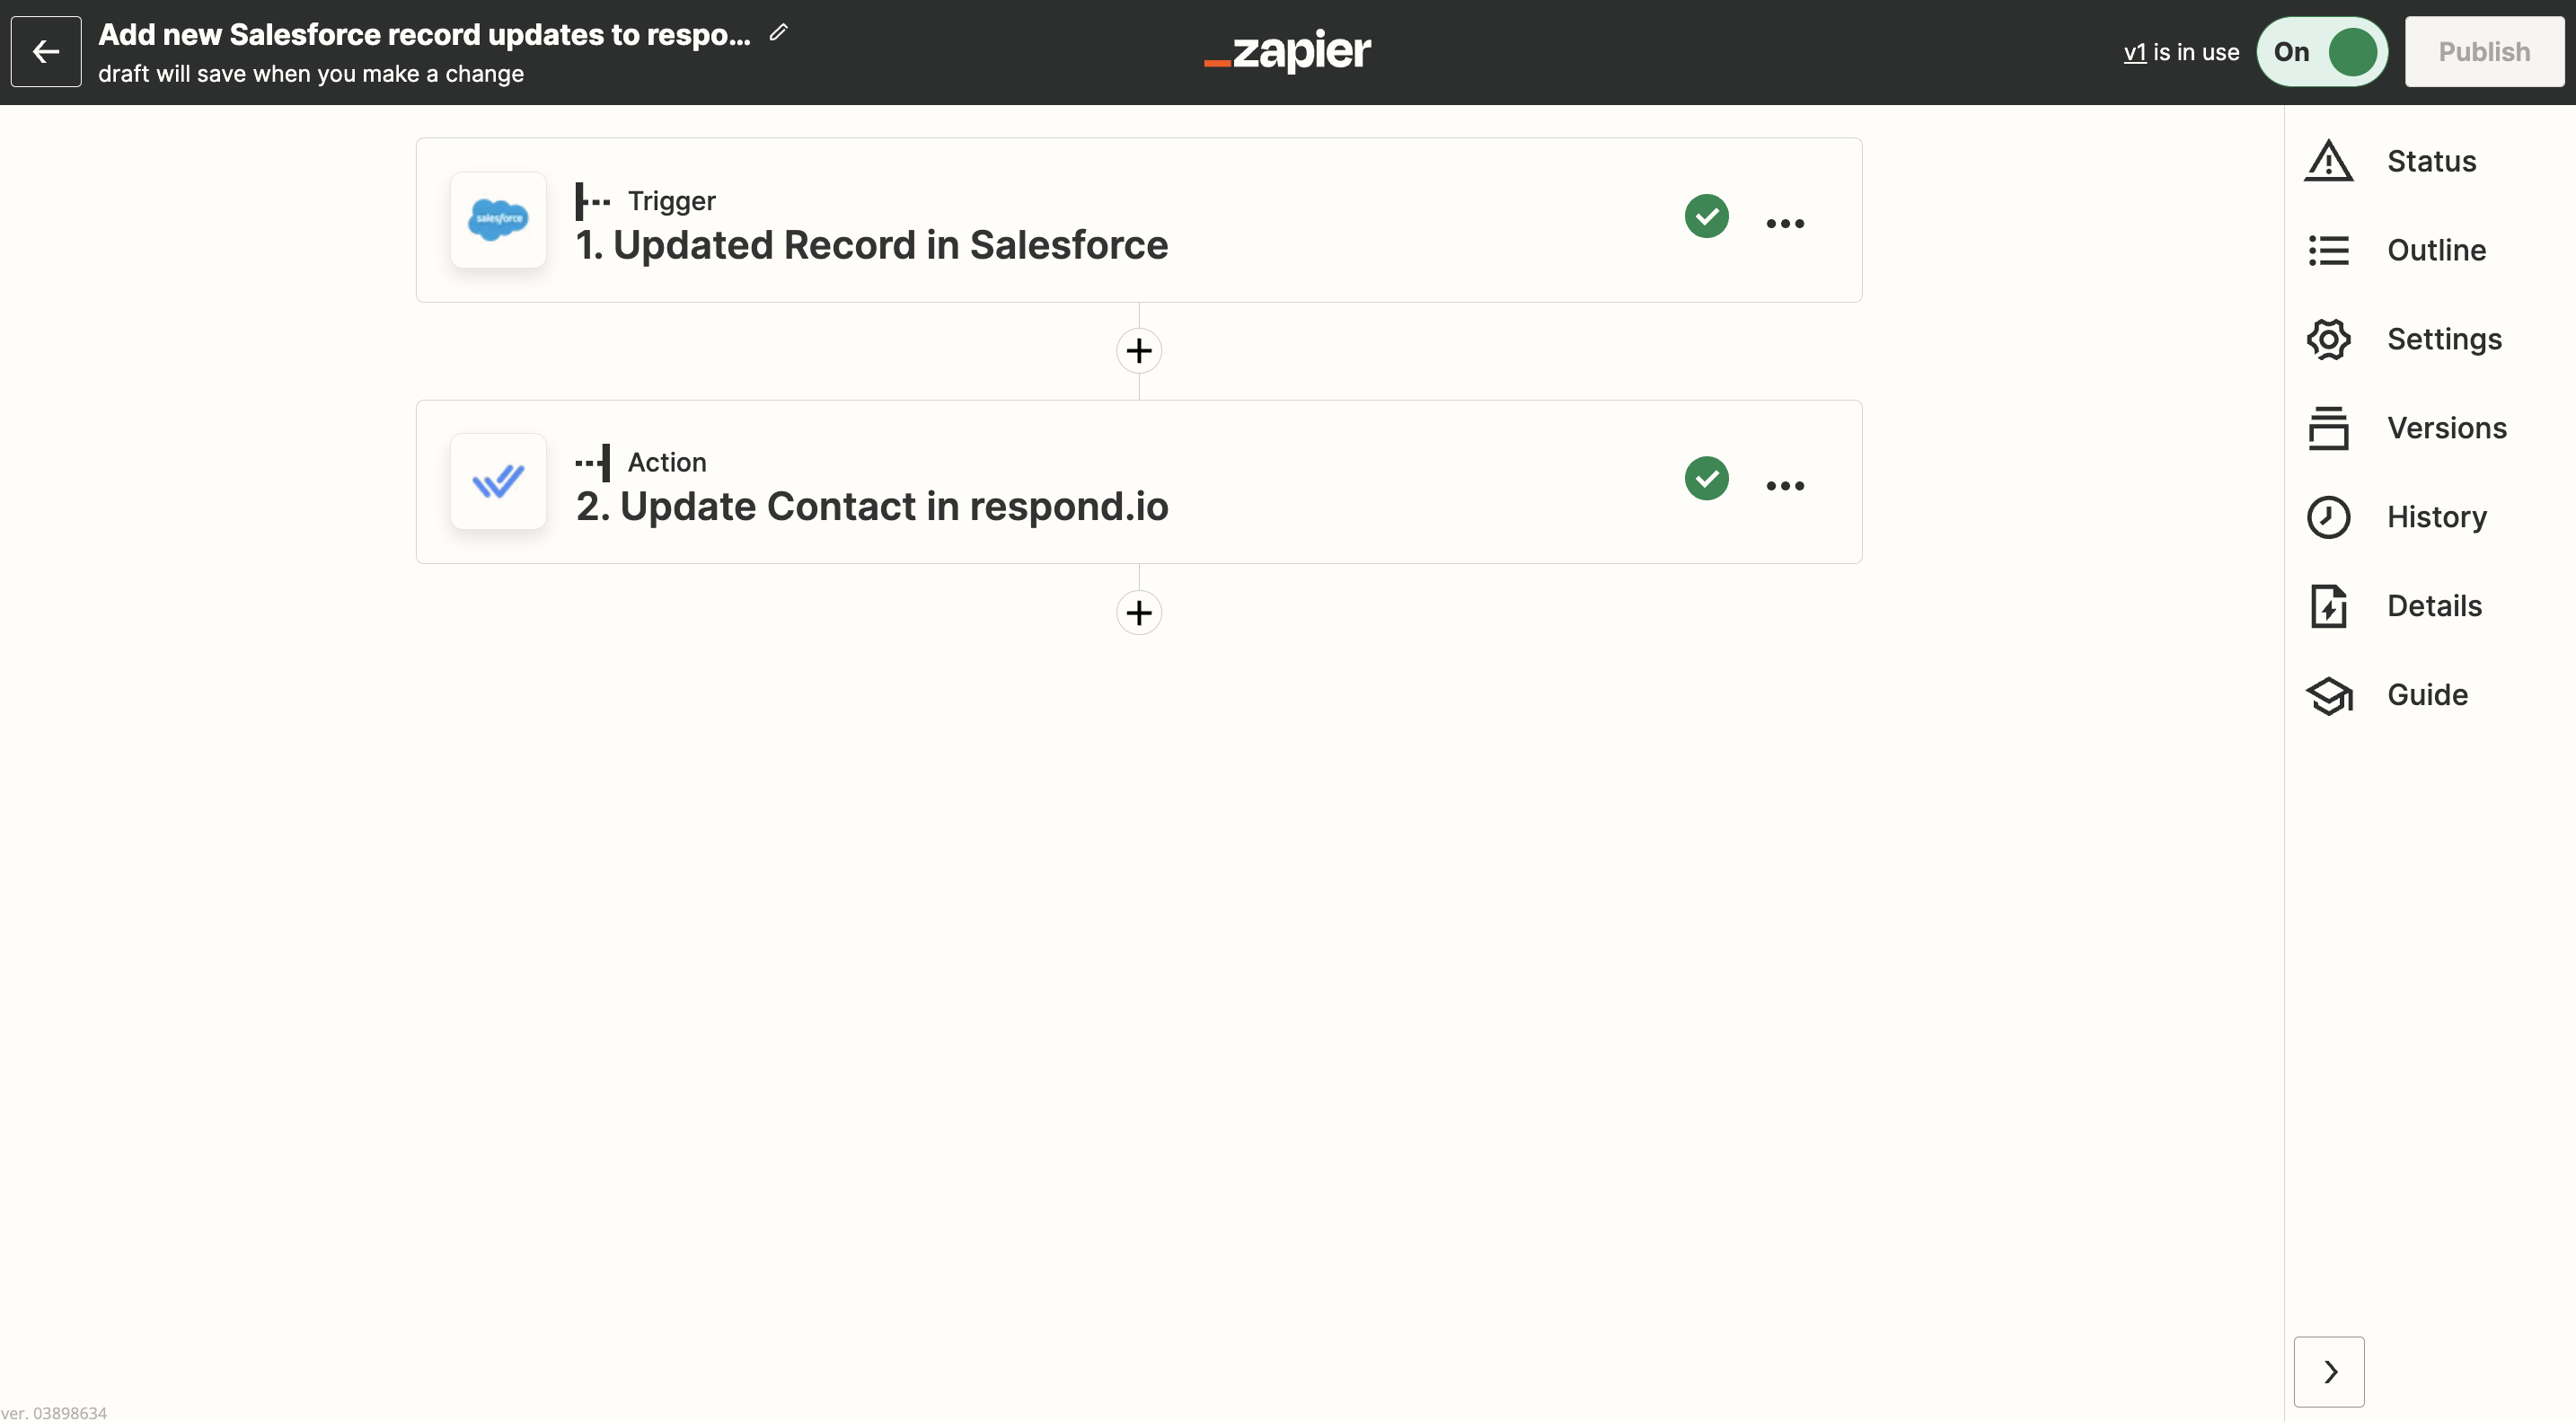The height and width of the screenshot is (1421, 2576).
Task: Expand options for Updated Record trigger
Action: [1785, 217]
